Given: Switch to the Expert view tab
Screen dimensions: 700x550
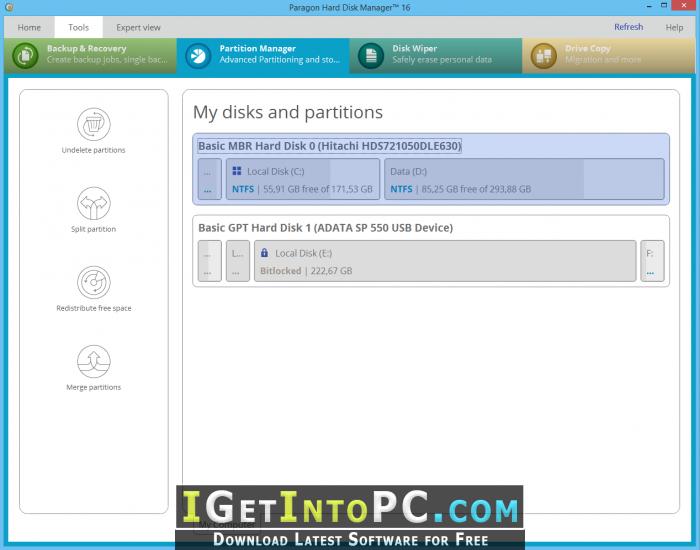Looking at the screenshot, I should click(x=138, y=27).
